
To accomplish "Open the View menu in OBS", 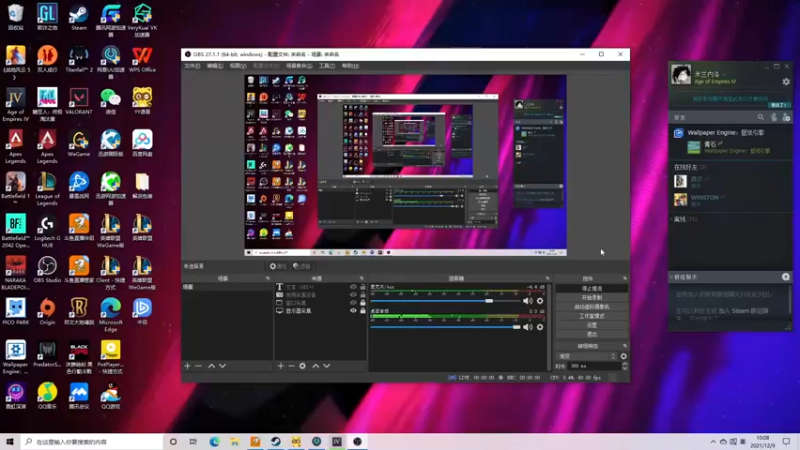I will click(x=238, y=66).
